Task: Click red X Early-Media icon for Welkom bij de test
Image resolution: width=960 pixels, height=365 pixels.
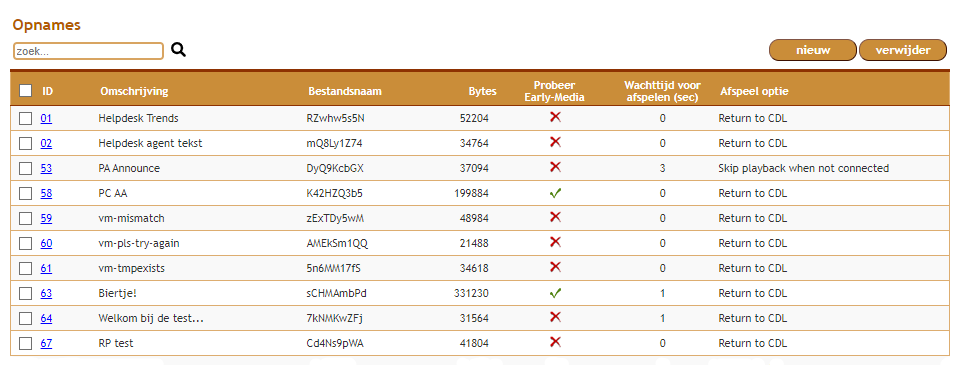Action: 555,317
